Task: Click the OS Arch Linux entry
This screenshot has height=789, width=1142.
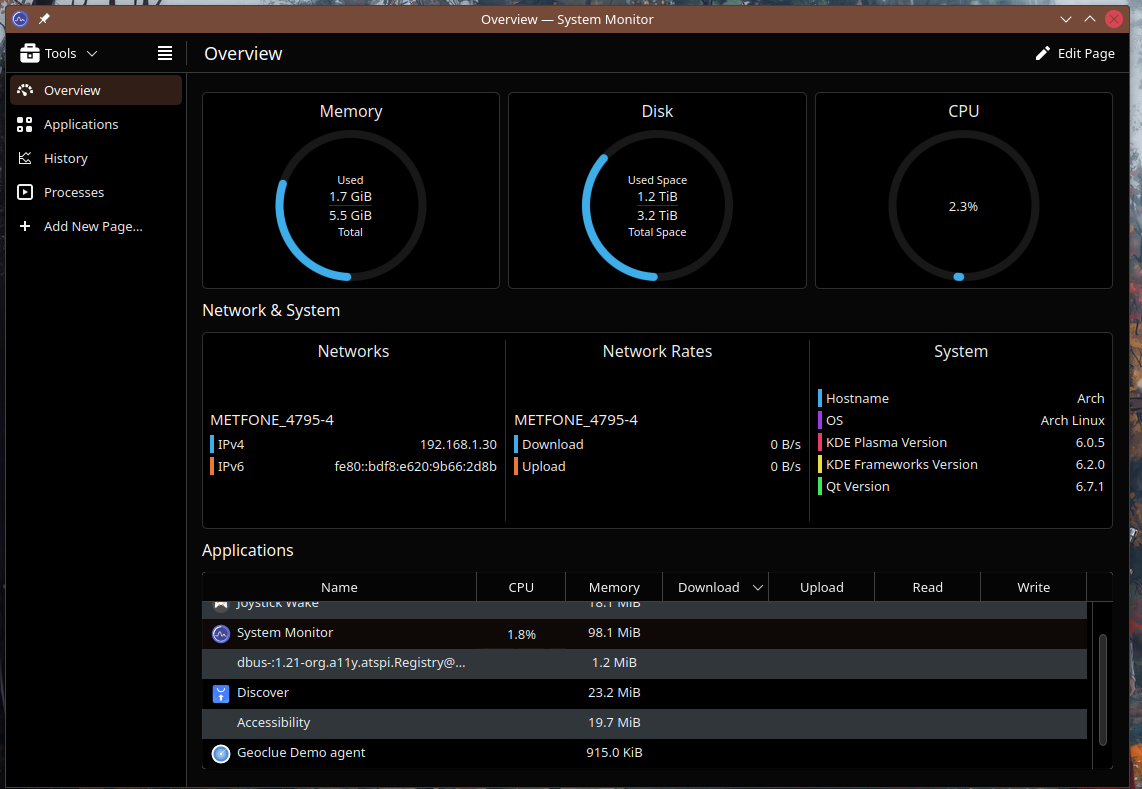Action: (x=961, y=420)
